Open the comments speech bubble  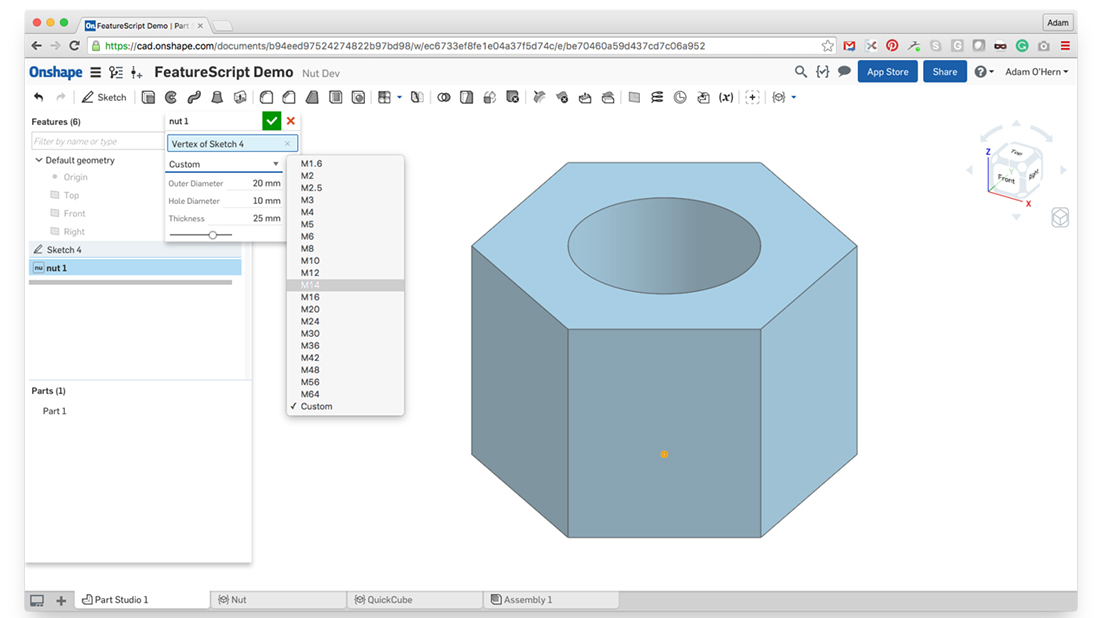pyautogui.click(x=844, y=72)
